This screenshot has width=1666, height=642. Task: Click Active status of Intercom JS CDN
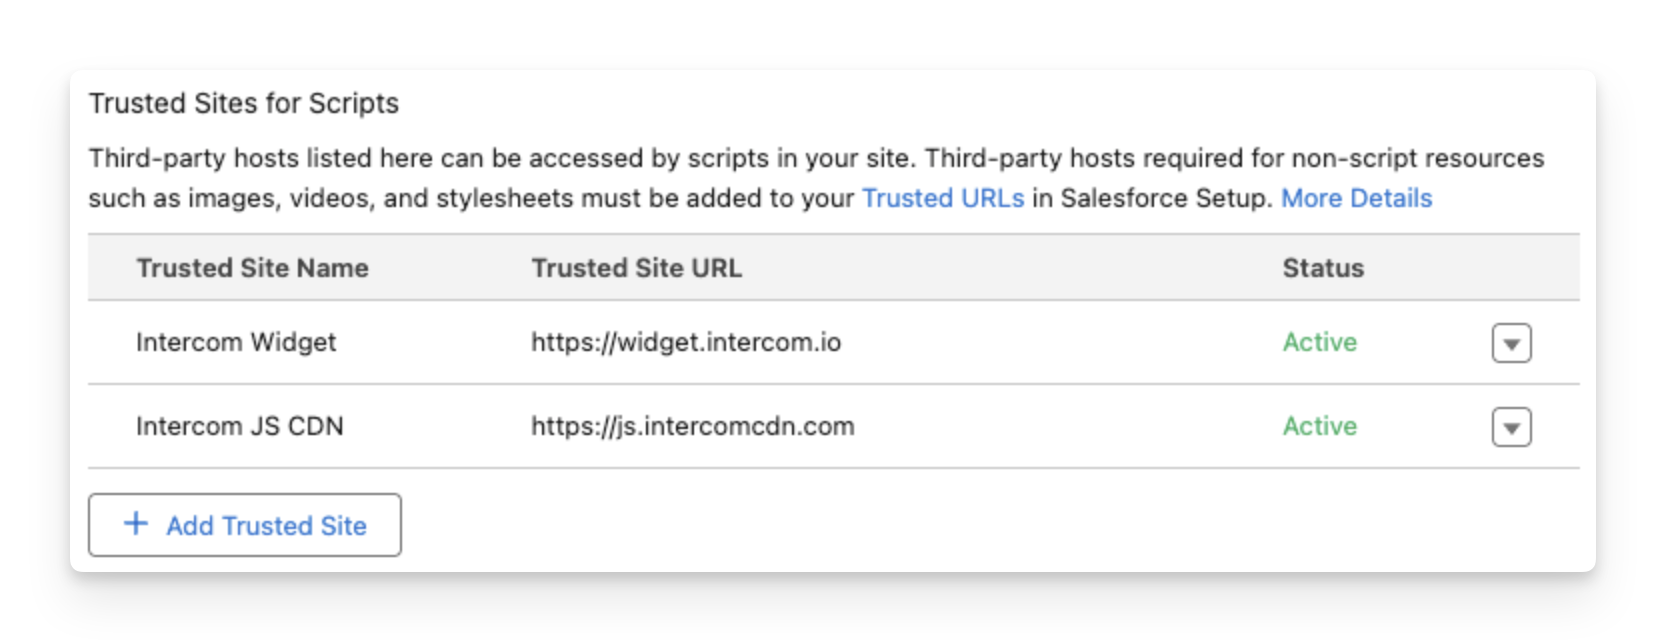click(x=1319, y=426)
